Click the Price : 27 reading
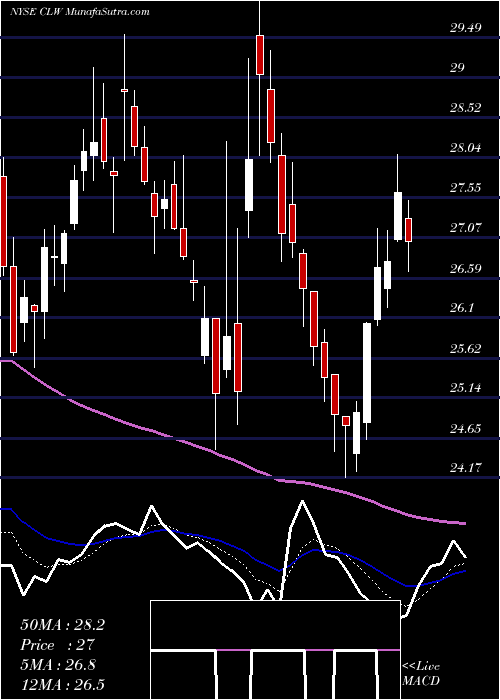 point(58,645)
